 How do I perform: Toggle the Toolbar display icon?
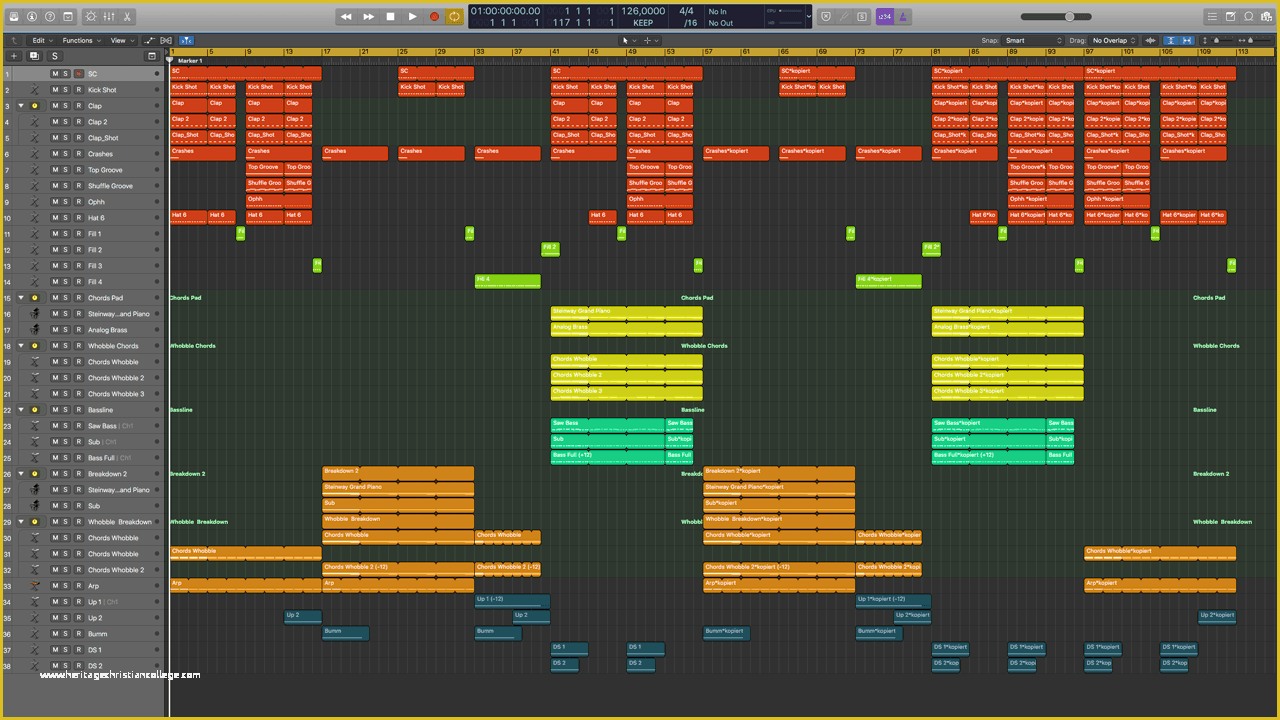[67, 17]
